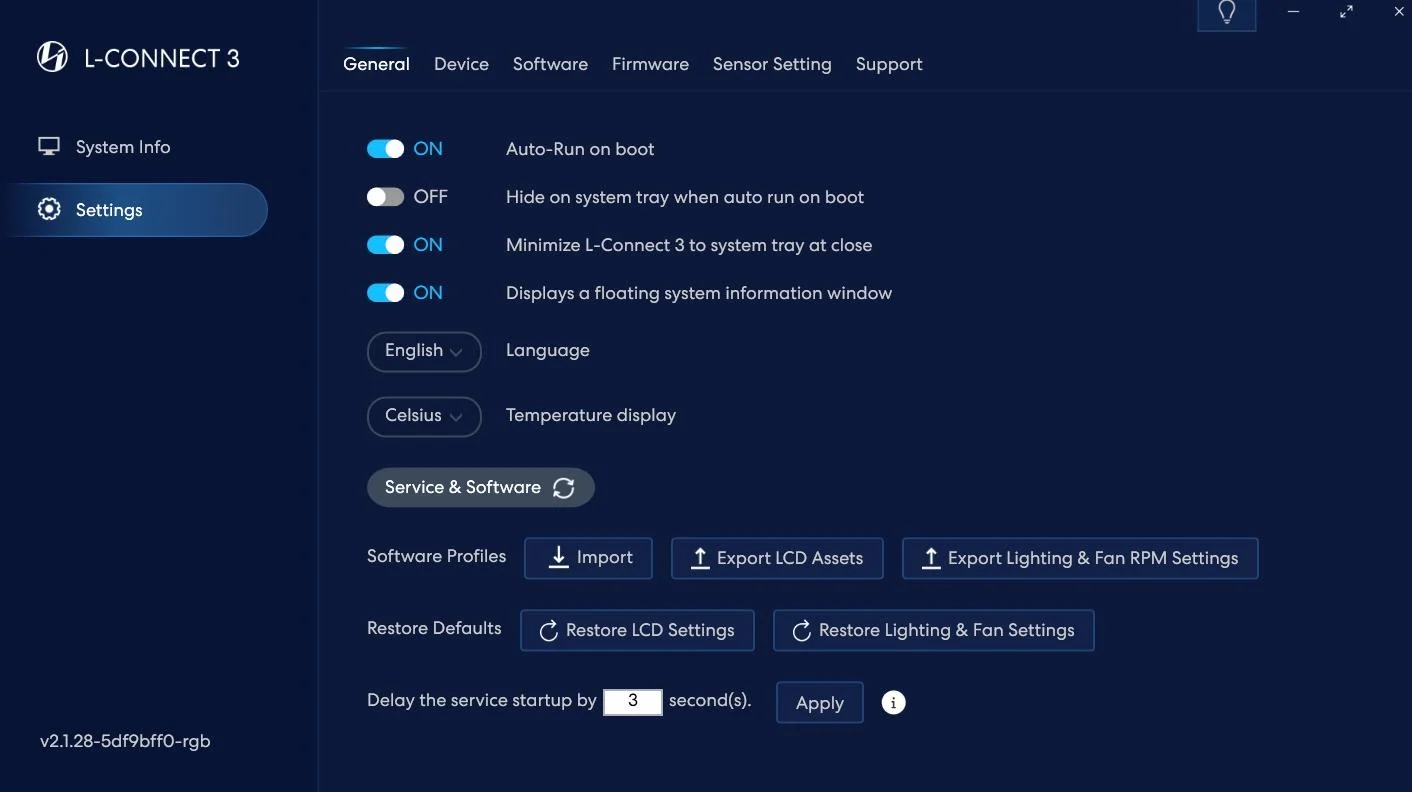Close the L-Connect 3 window
The height and width of the screenshot is (792, 1412).
(1399, 12)
